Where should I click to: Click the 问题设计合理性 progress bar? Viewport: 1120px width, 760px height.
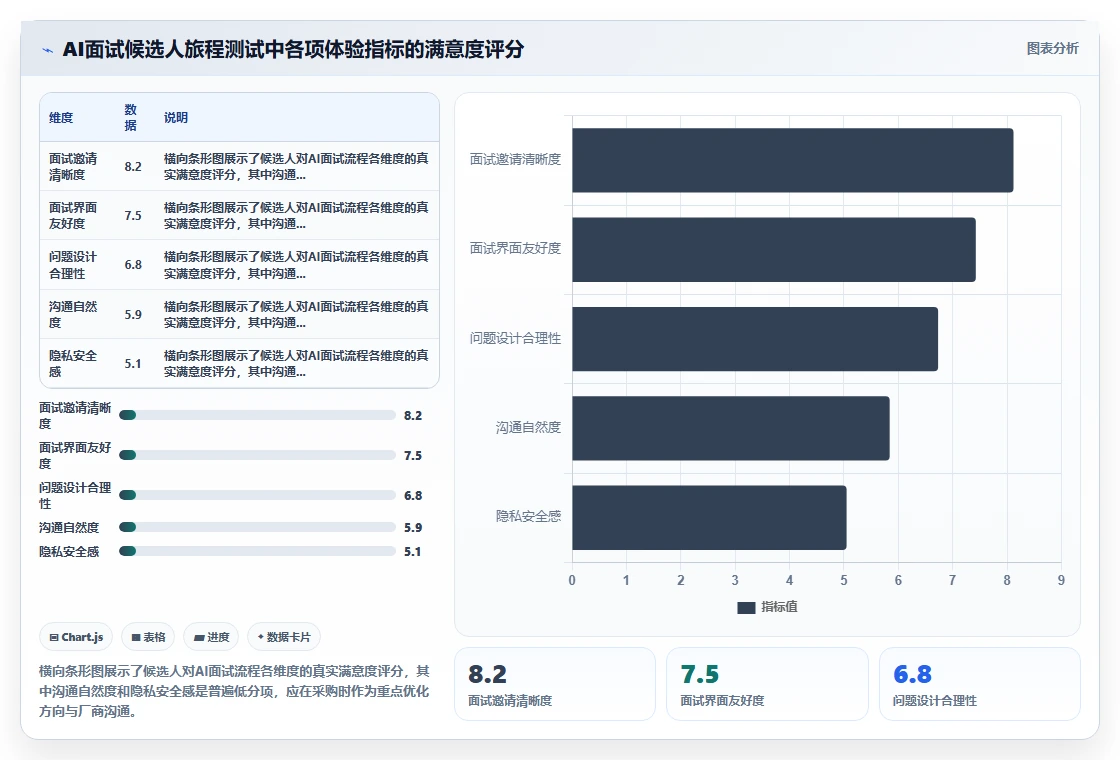pyautogui.click(x=257, y=495)
